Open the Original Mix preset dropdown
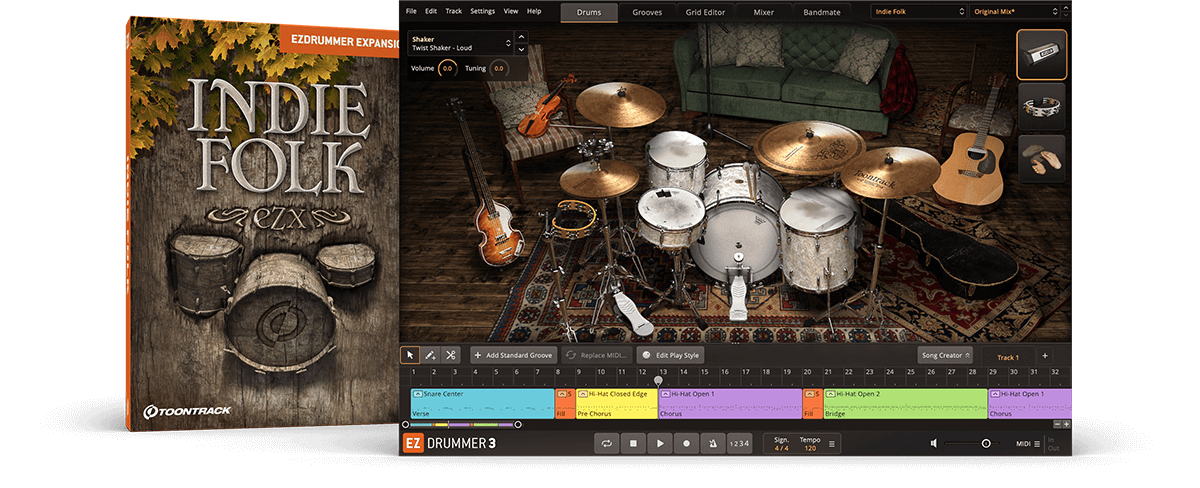 pyautogui.click(x=1016, y=11)
